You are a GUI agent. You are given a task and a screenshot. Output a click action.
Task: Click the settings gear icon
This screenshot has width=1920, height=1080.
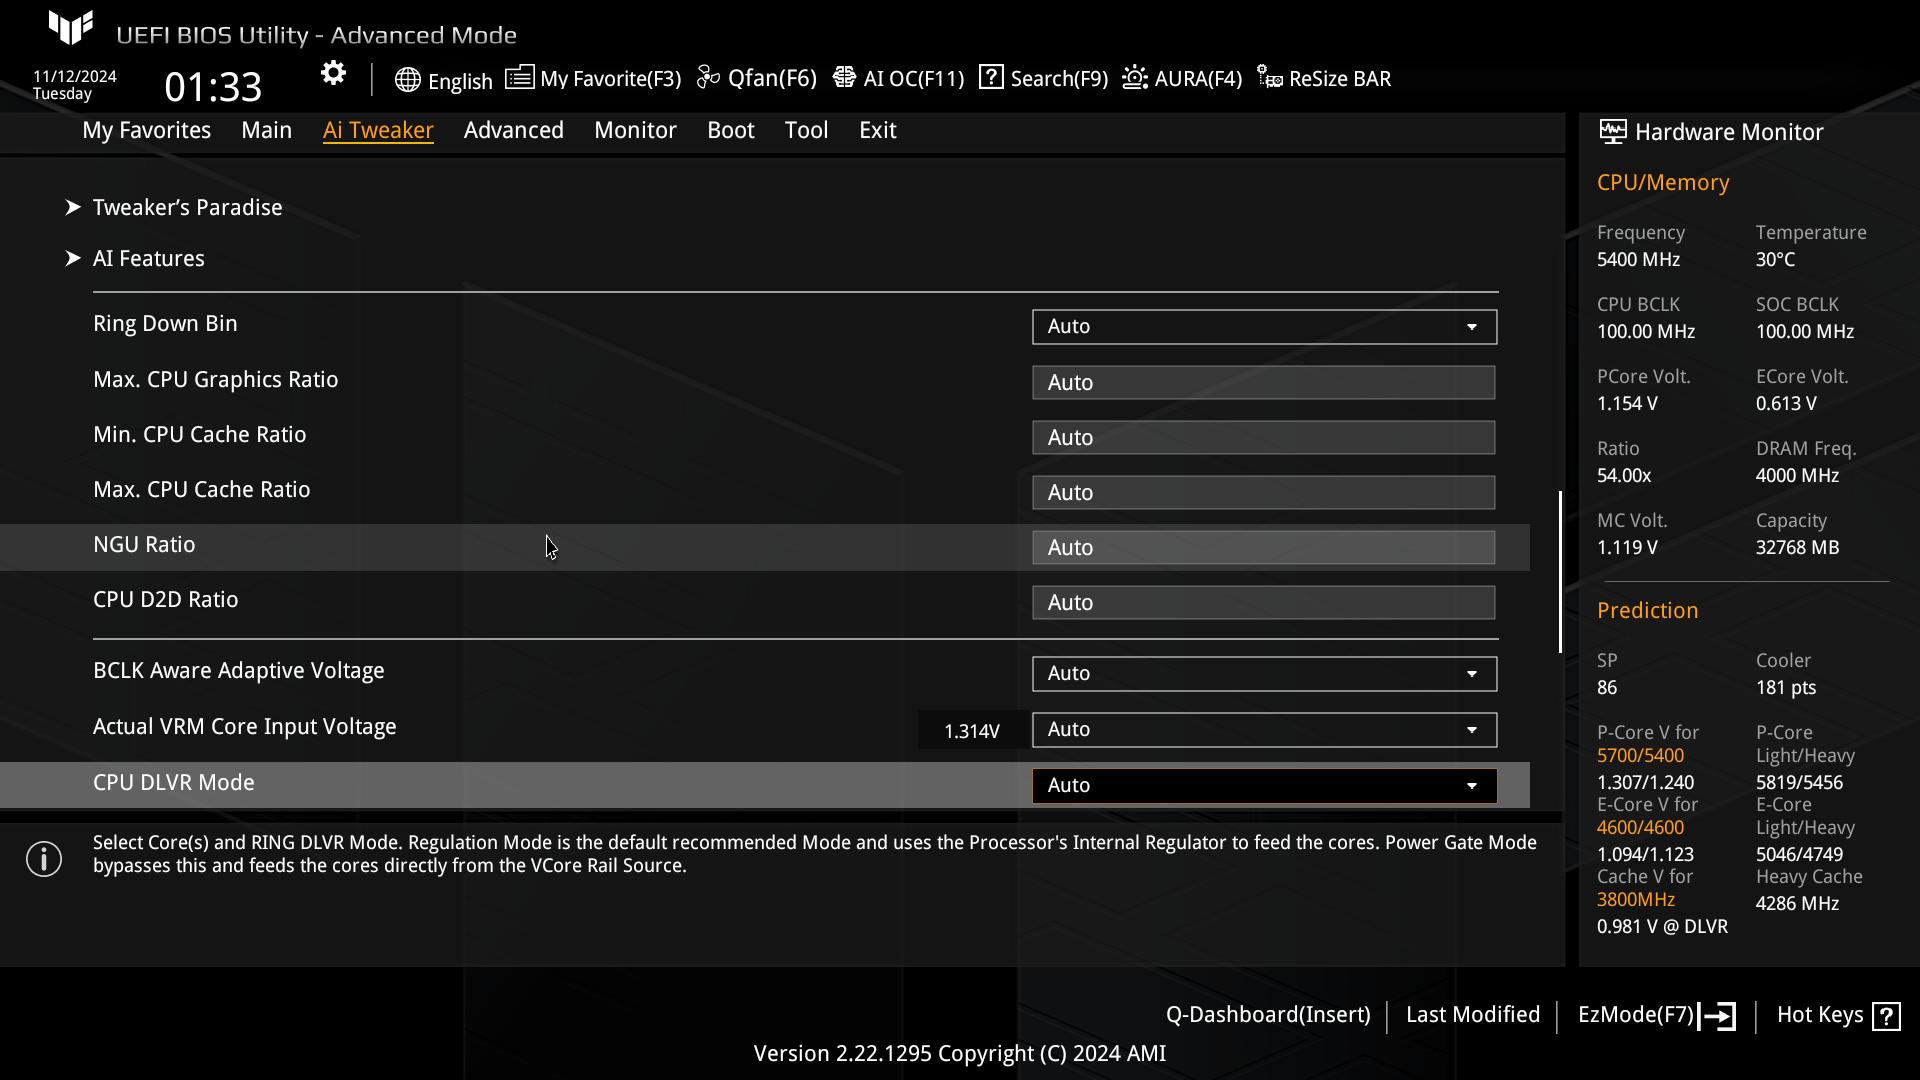(x=333, y=73)
